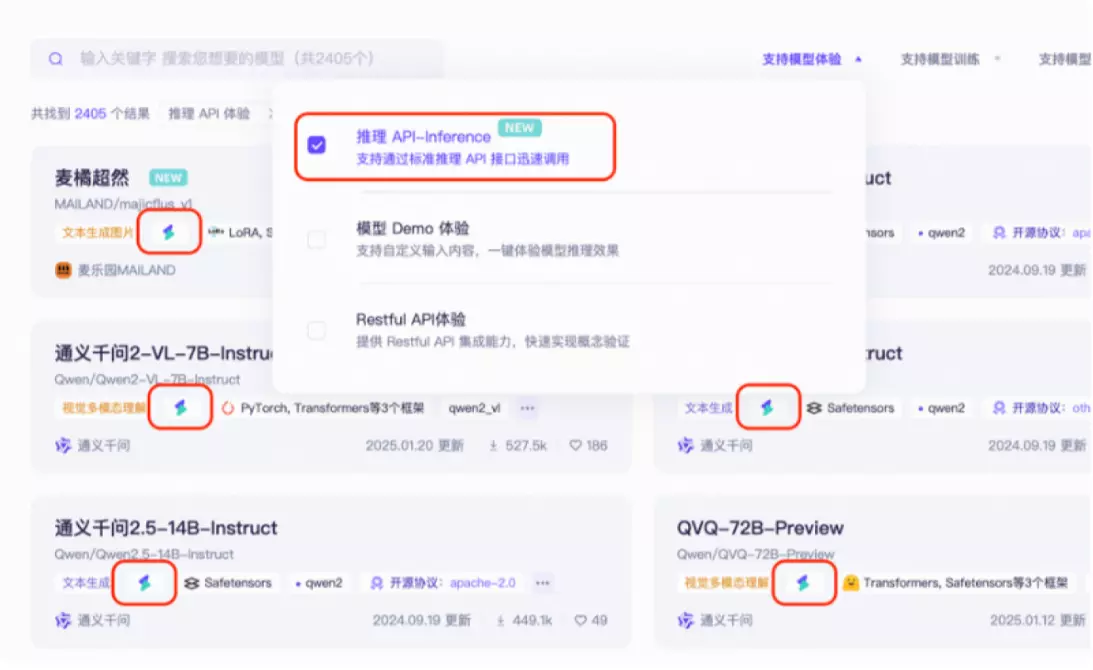Click the 视觉多模态理解 tag on QVQ-72B-Preview

point(725,583)
